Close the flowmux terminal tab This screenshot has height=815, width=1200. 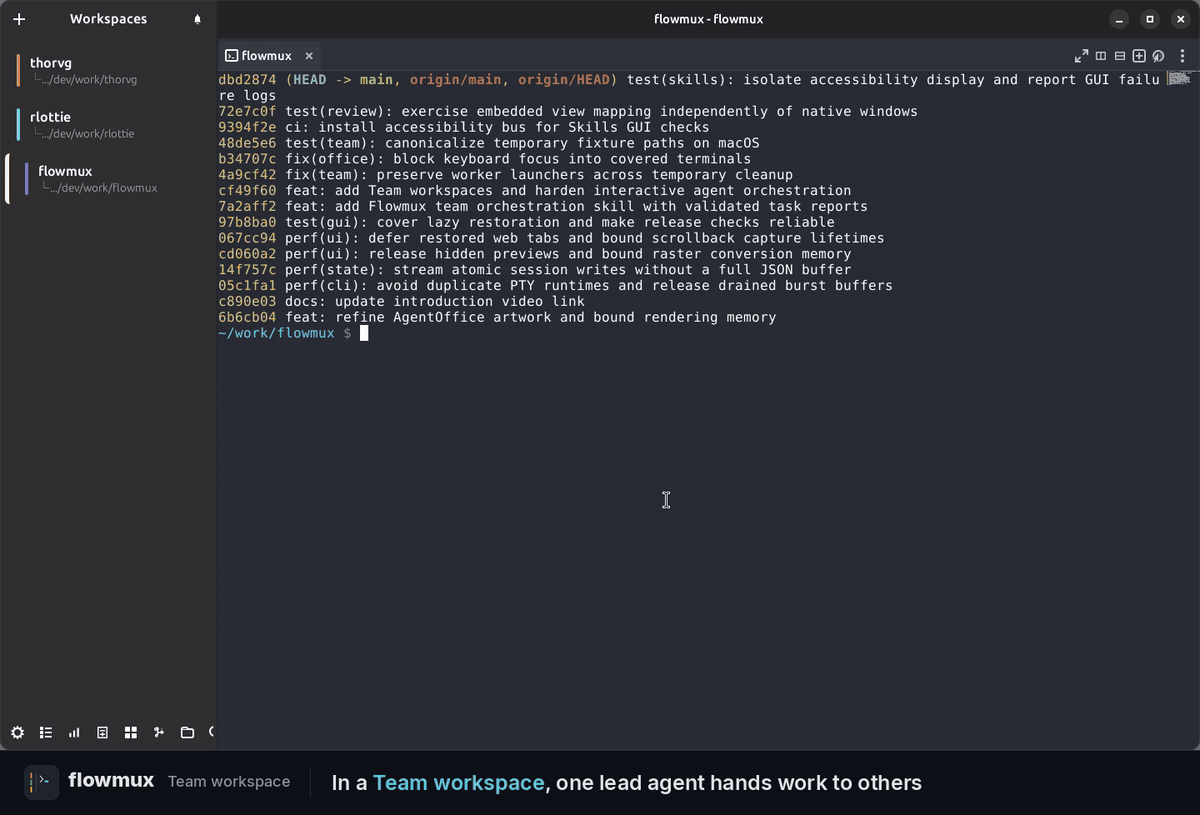(x=309, y=56)
